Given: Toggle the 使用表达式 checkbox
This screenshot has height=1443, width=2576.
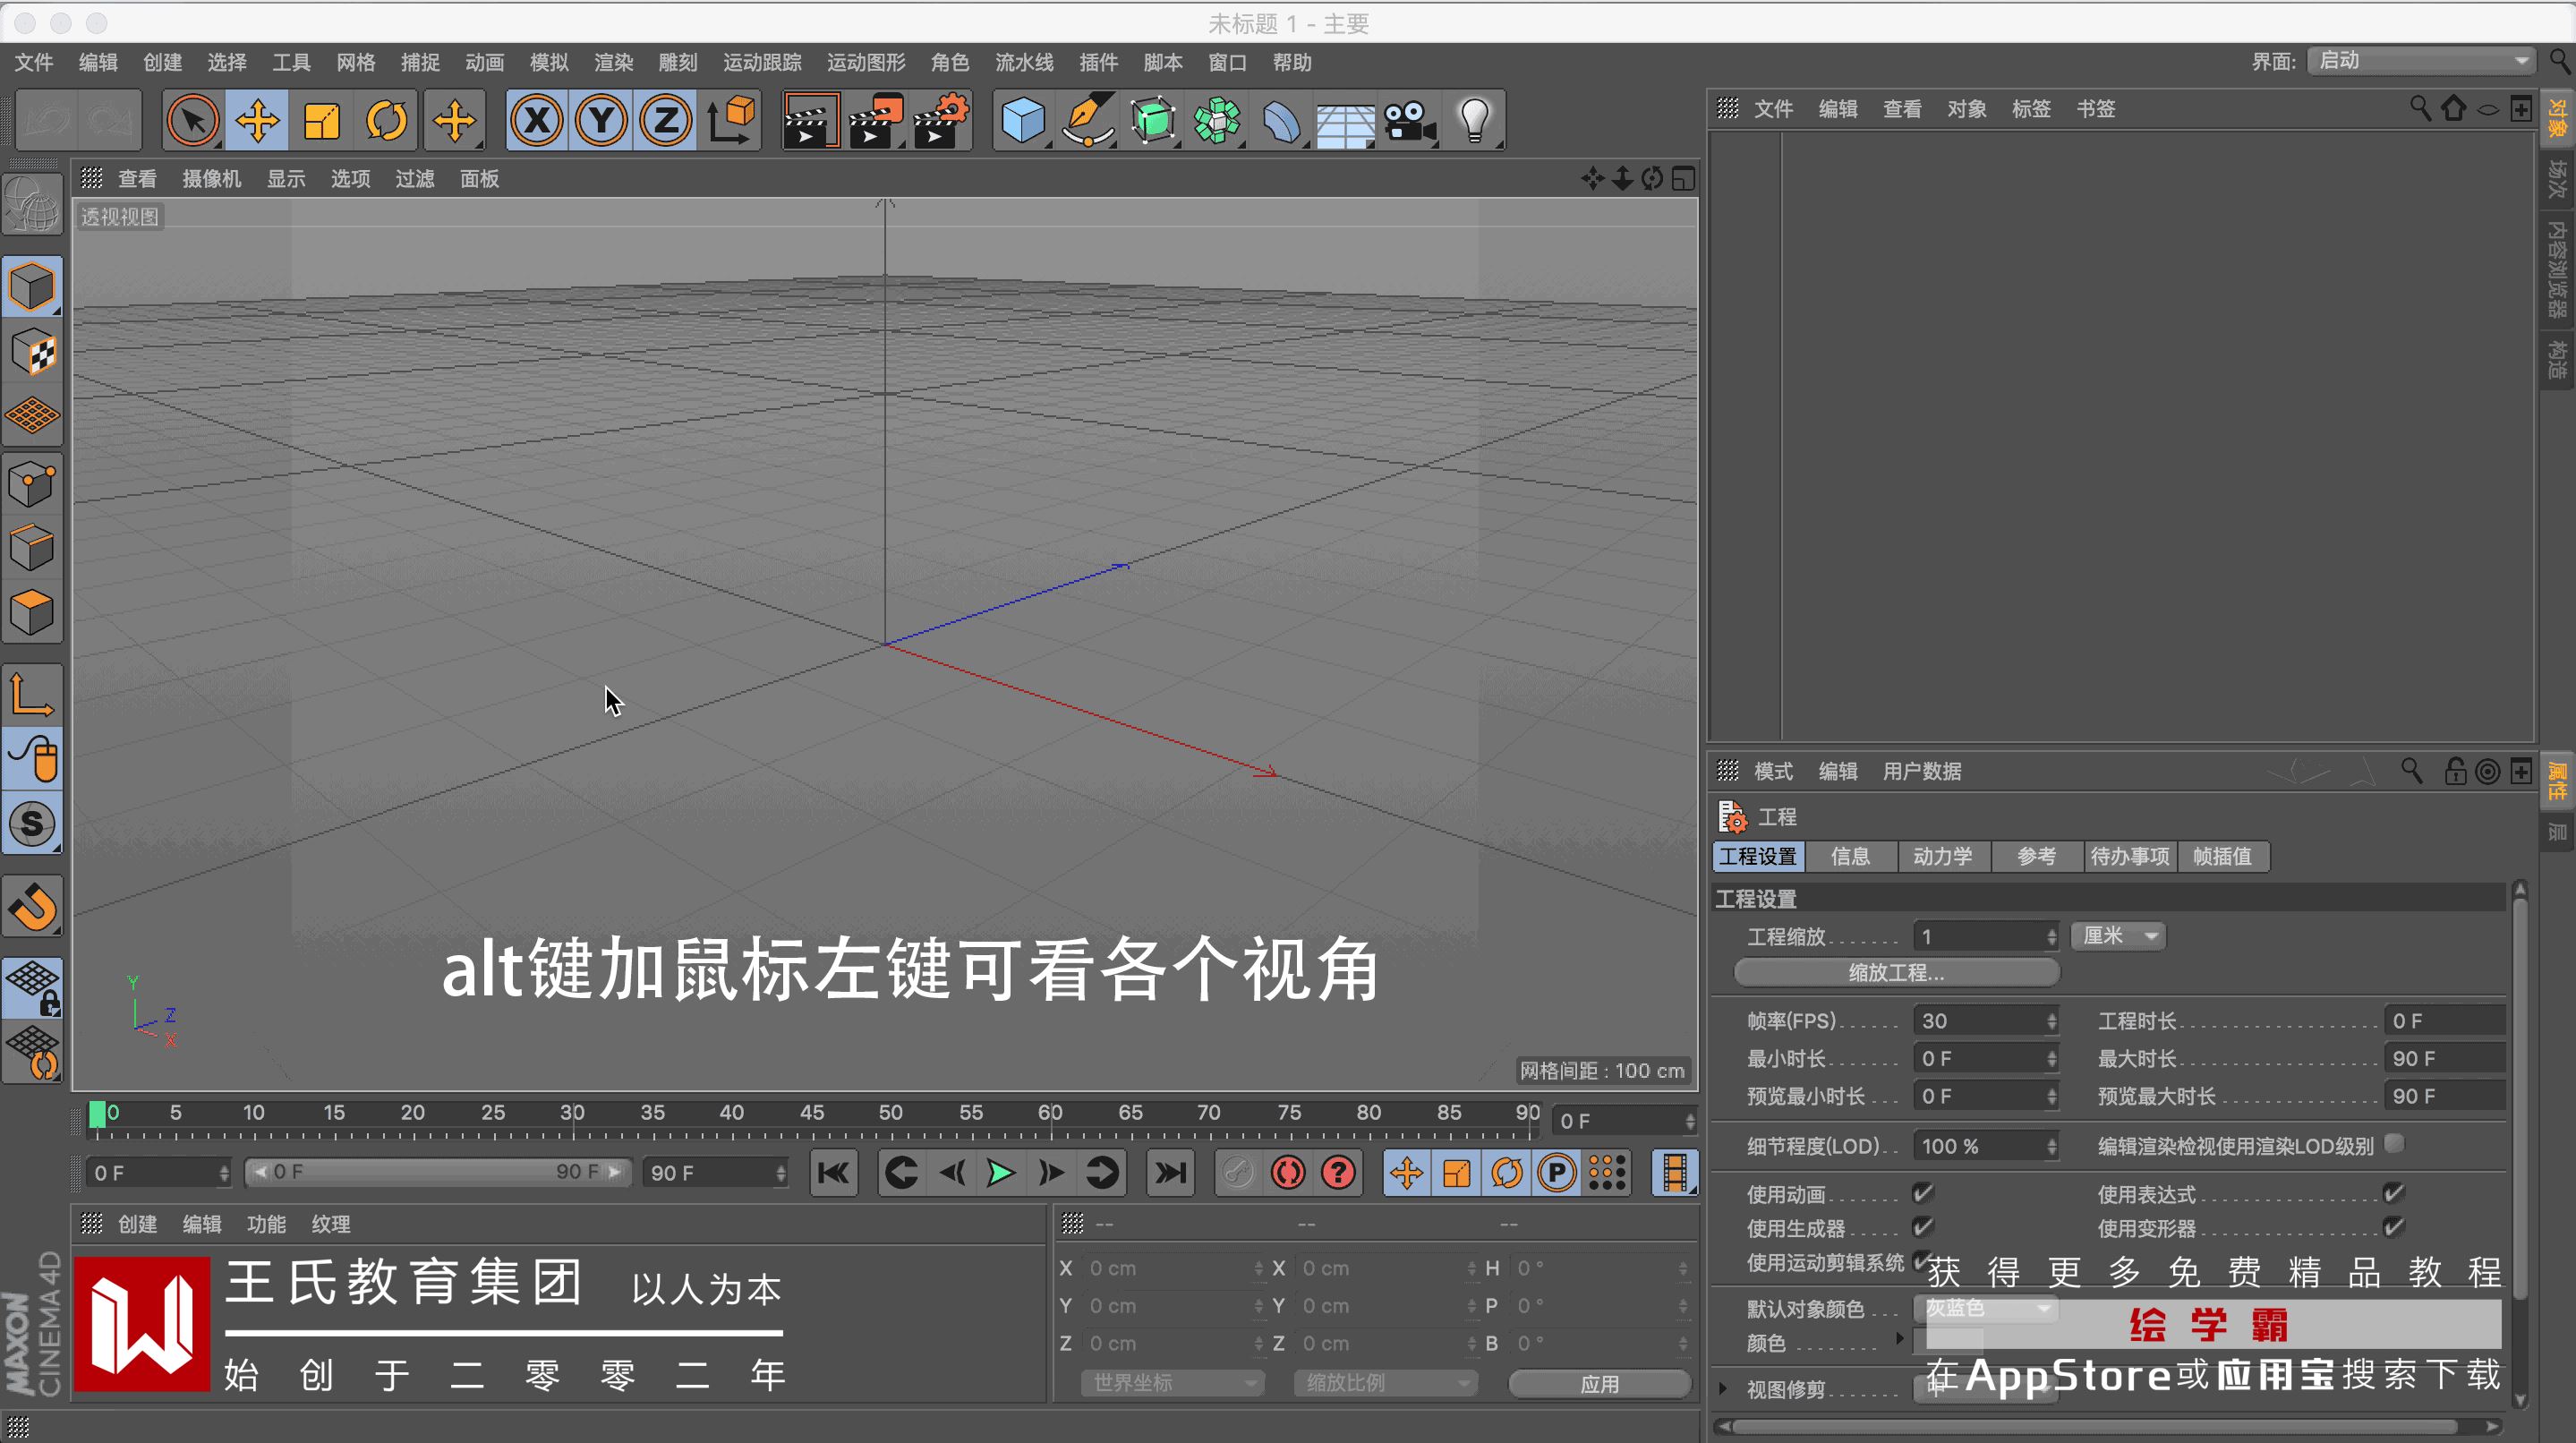Looking at the screenshot, I should (2393, 1193).
